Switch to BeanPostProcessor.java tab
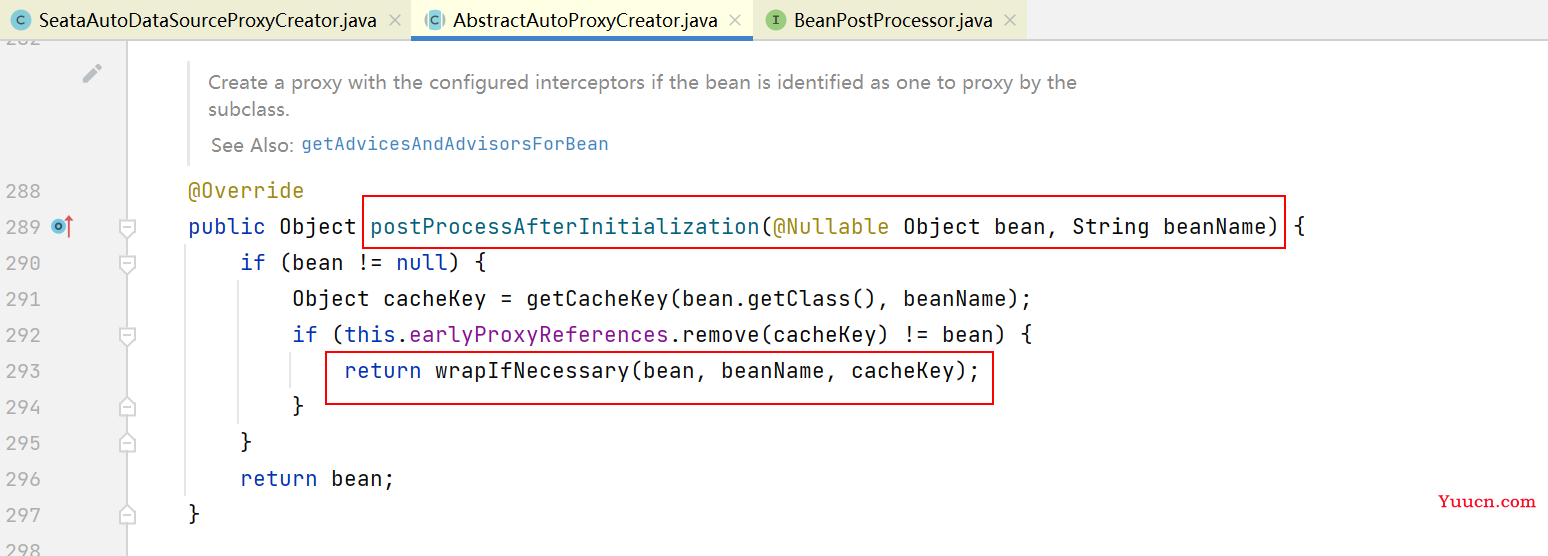This screenshot has width=1548, height=556. point(891,20)
